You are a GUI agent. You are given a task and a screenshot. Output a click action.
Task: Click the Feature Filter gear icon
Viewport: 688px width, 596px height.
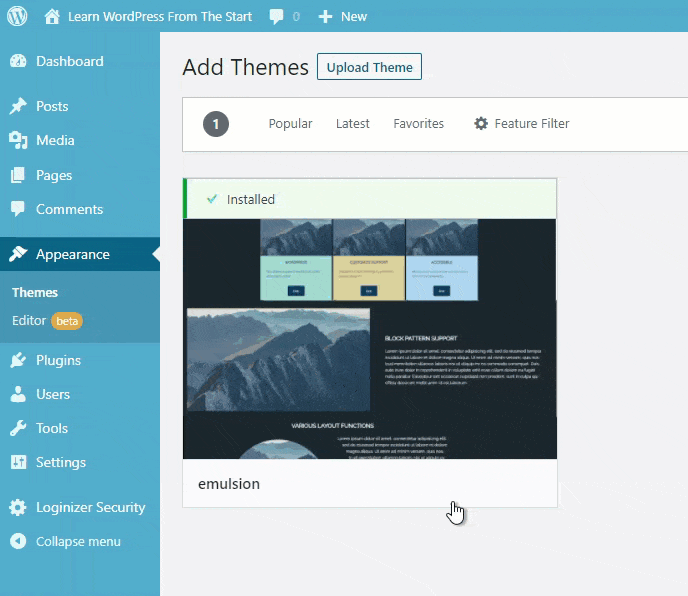pos(481,123)
